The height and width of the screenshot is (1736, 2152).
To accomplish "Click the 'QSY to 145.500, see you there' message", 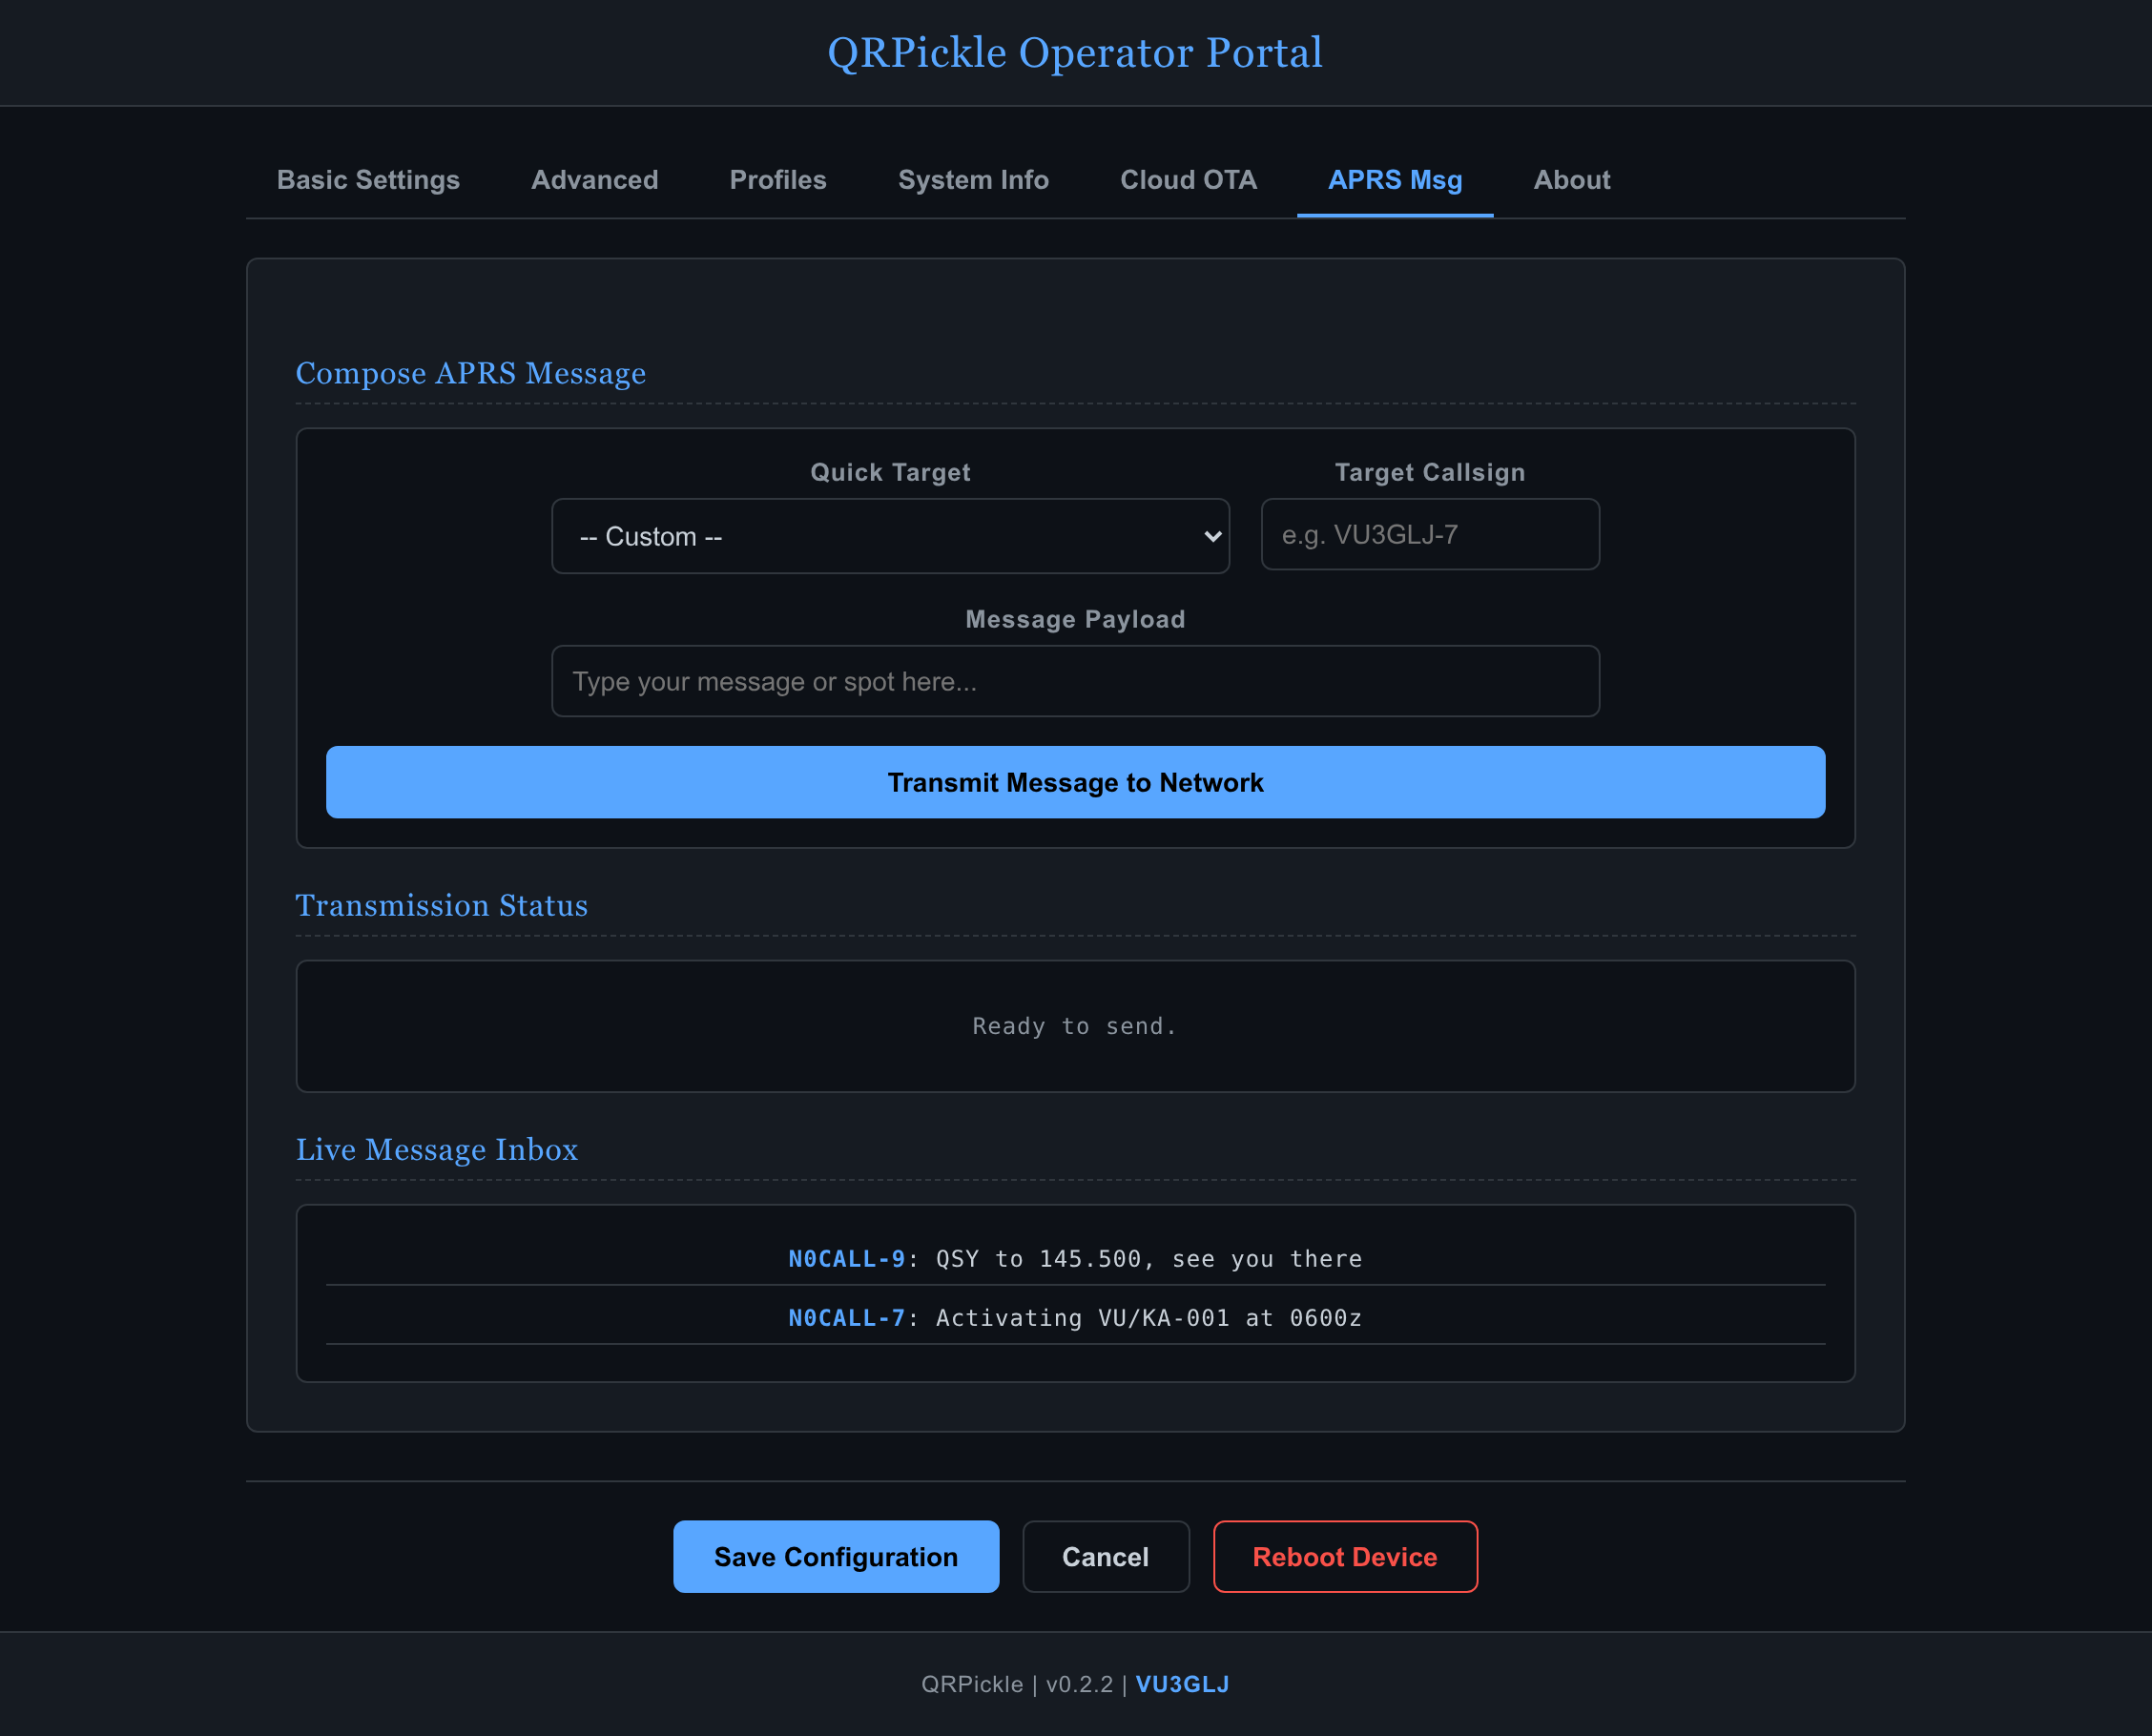I will pyautogui.click(x=1149, y=1259).
